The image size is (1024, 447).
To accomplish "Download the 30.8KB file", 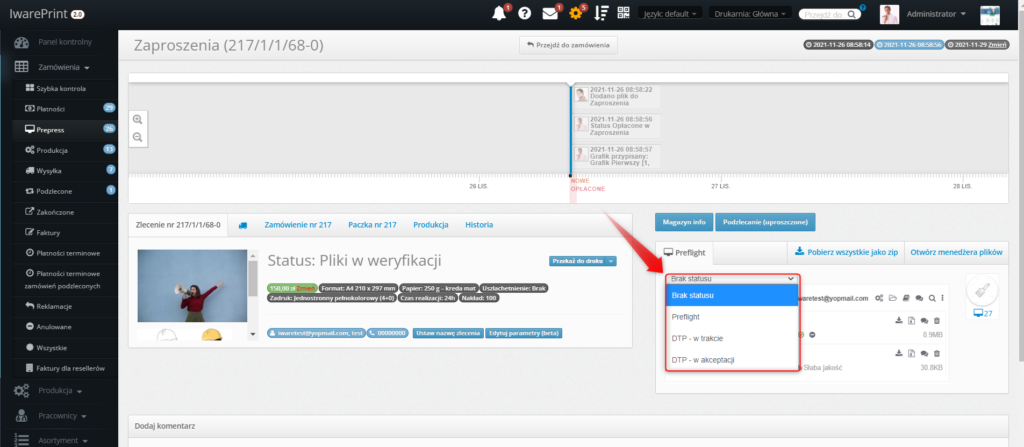I will [x=899, y=353].
